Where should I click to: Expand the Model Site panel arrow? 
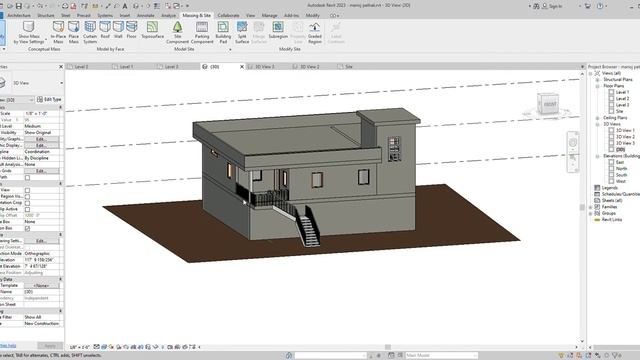(x=230, y=49)
